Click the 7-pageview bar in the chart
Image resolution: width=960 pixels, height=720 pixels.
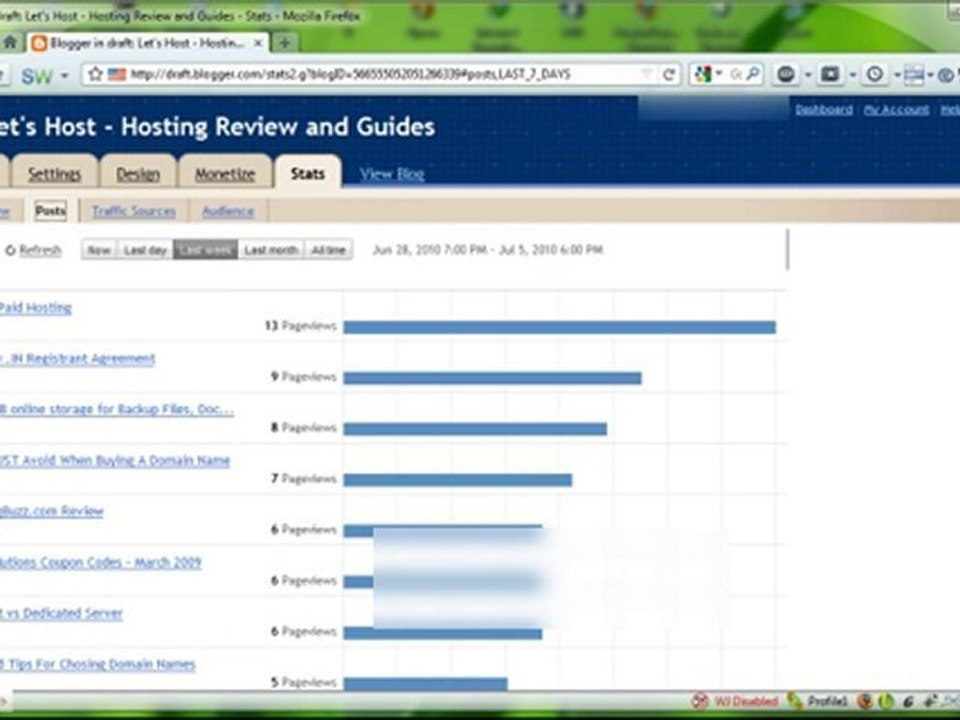pyautogui.click(x=458, y=480)
